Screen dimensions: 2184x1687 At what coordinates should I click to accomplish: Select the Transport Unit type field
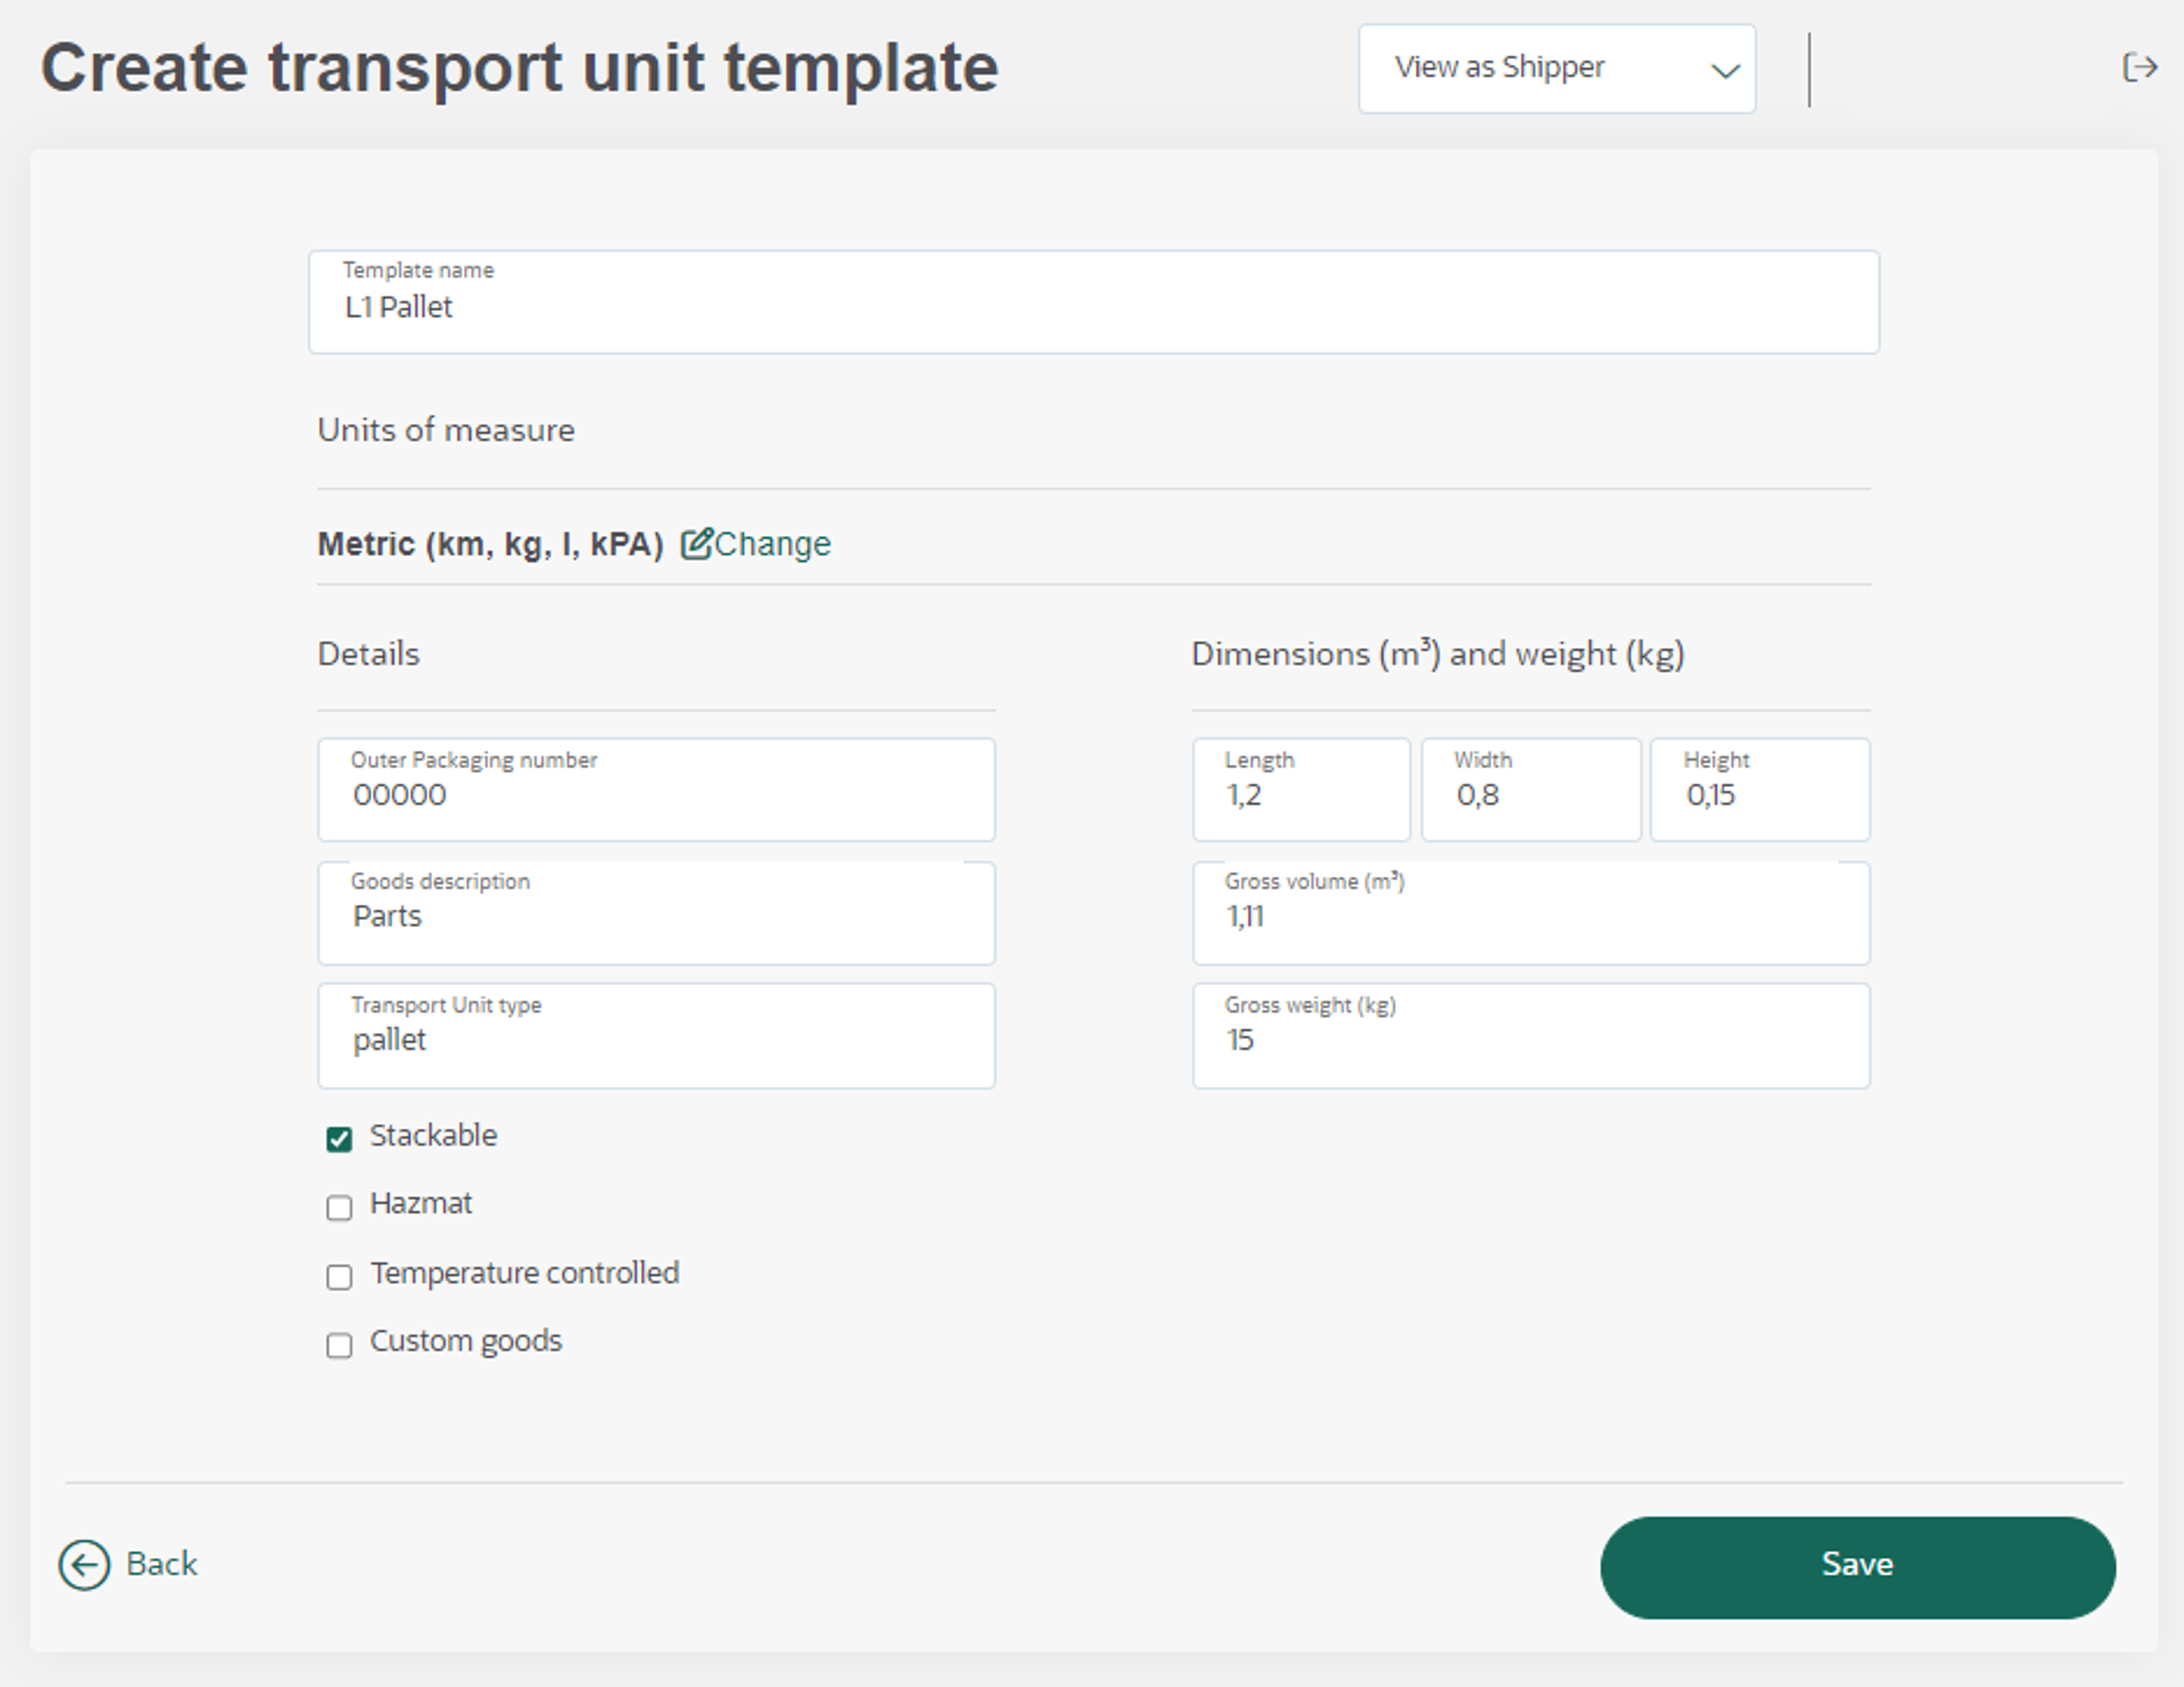[x=656, y=1035]
